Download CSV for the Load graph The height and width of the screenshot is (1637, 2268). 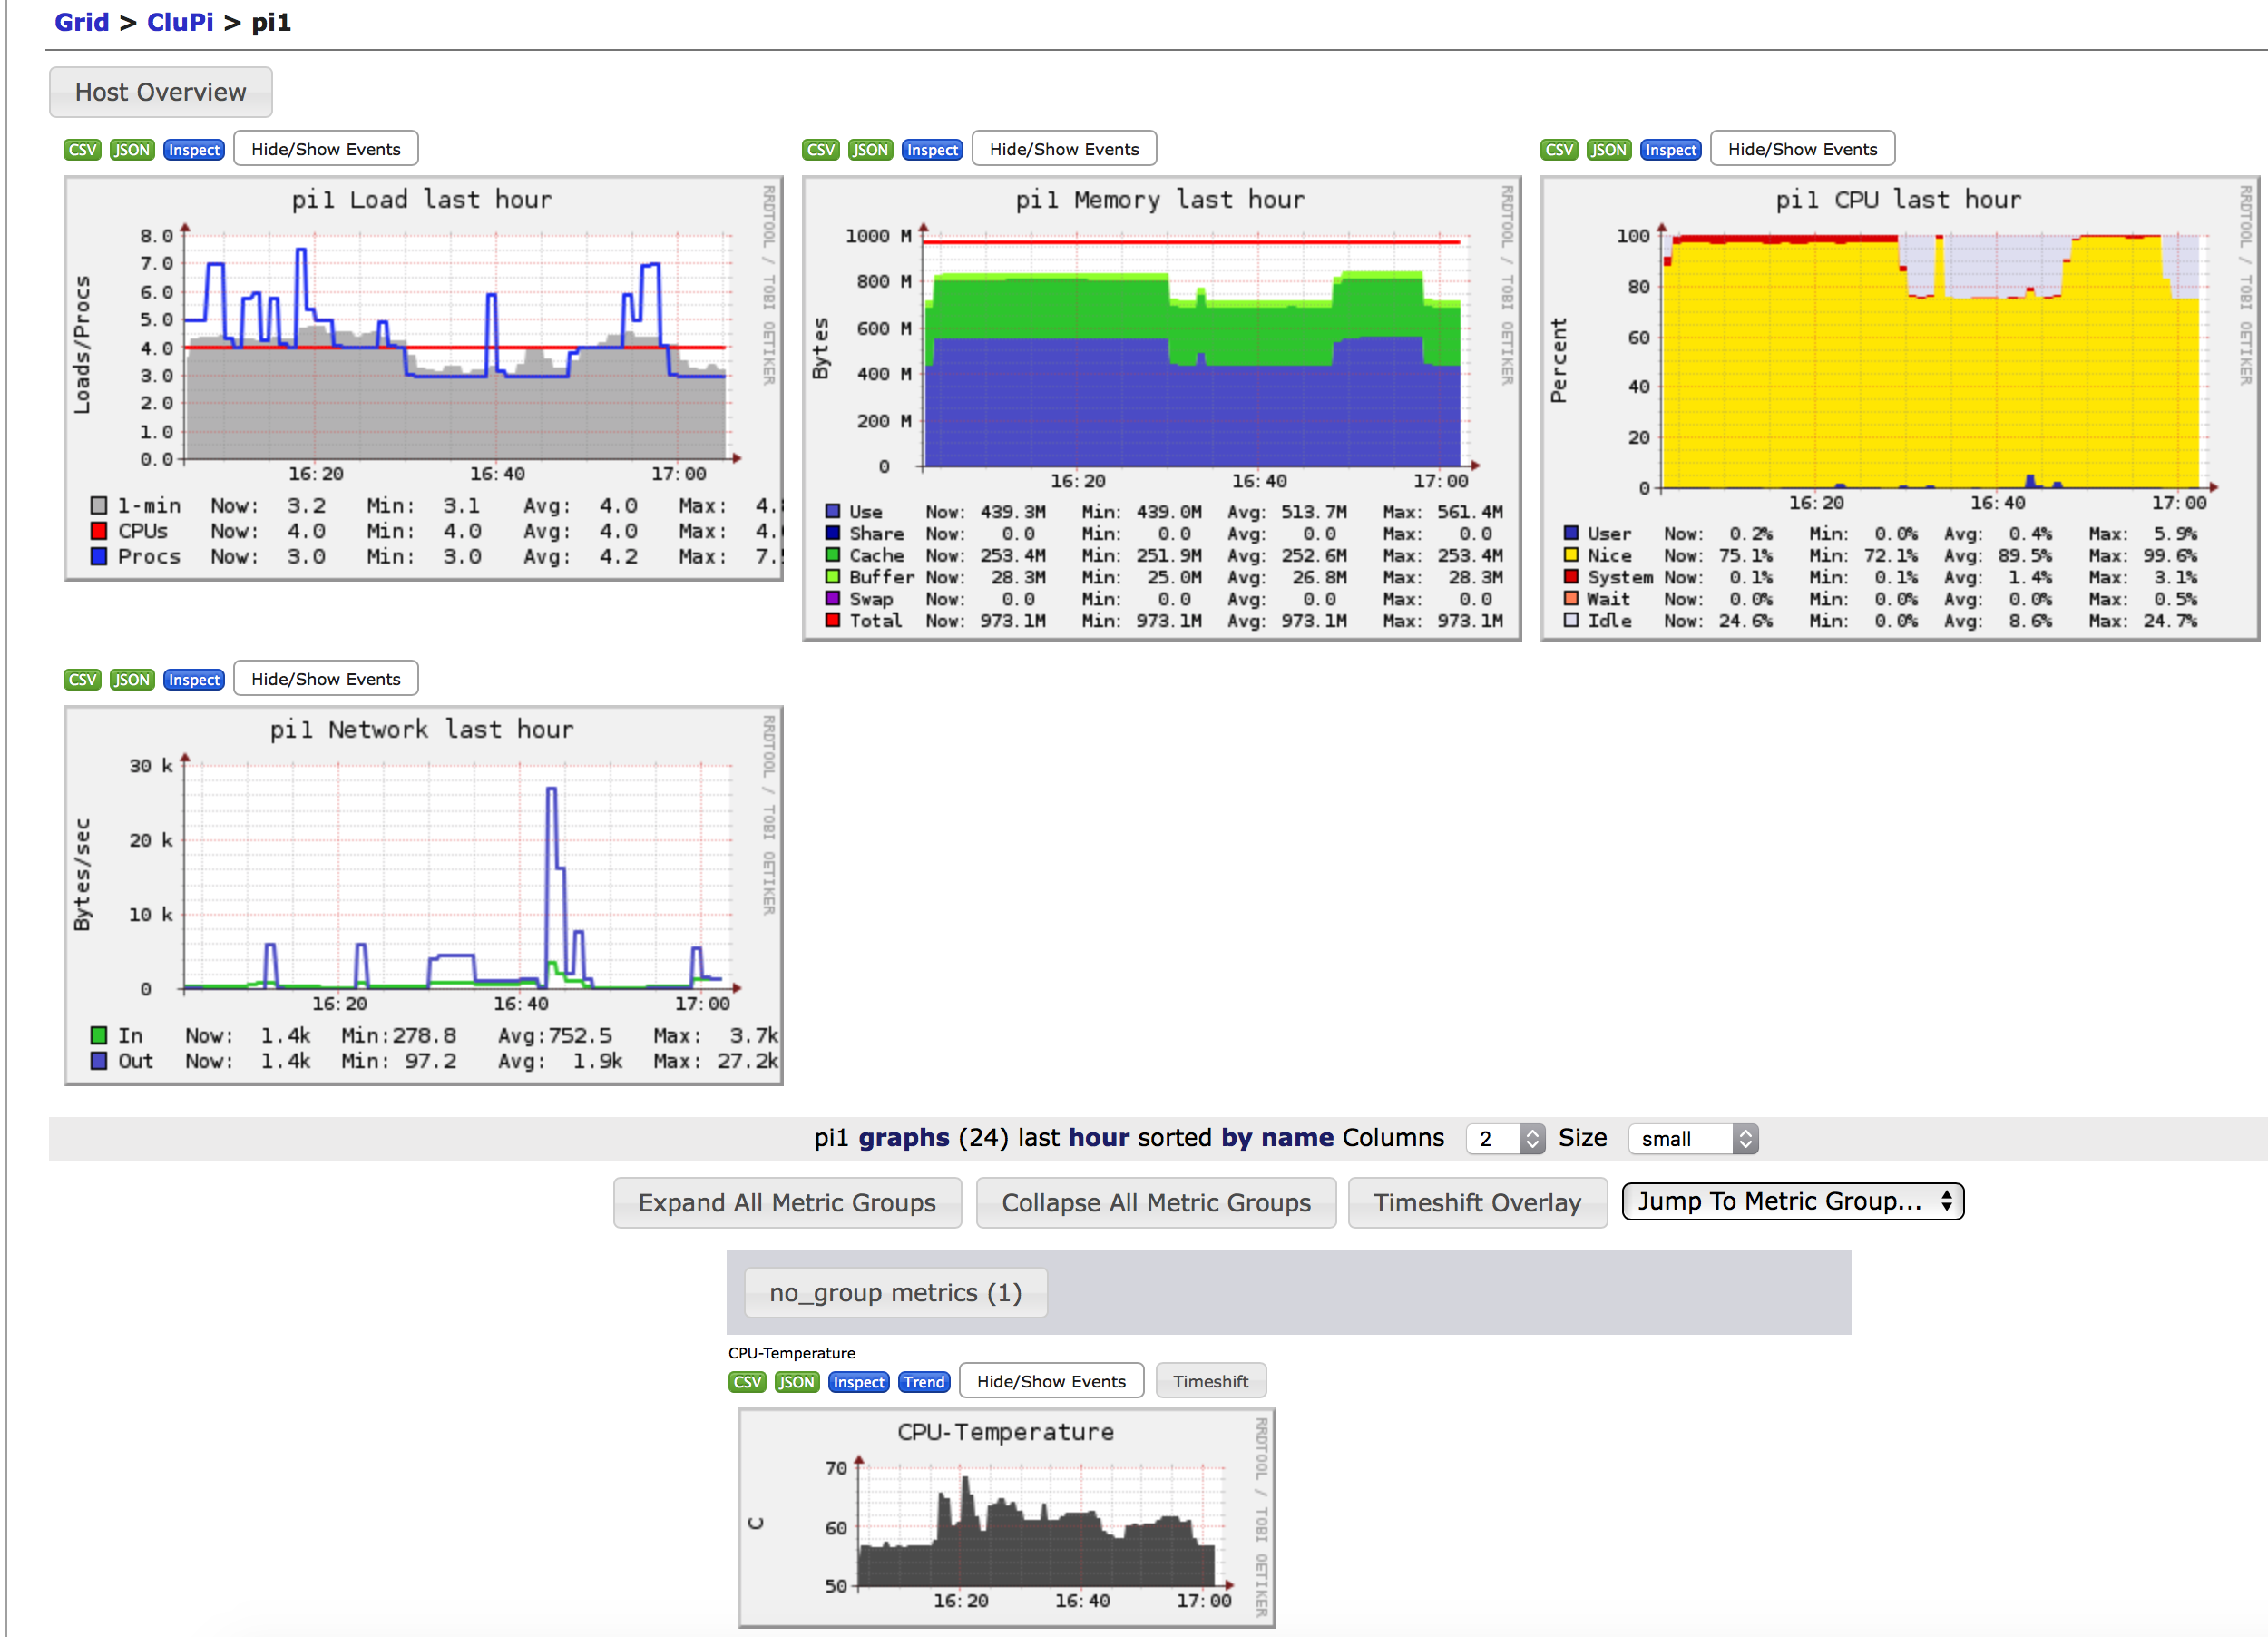[x=82, y=149]
